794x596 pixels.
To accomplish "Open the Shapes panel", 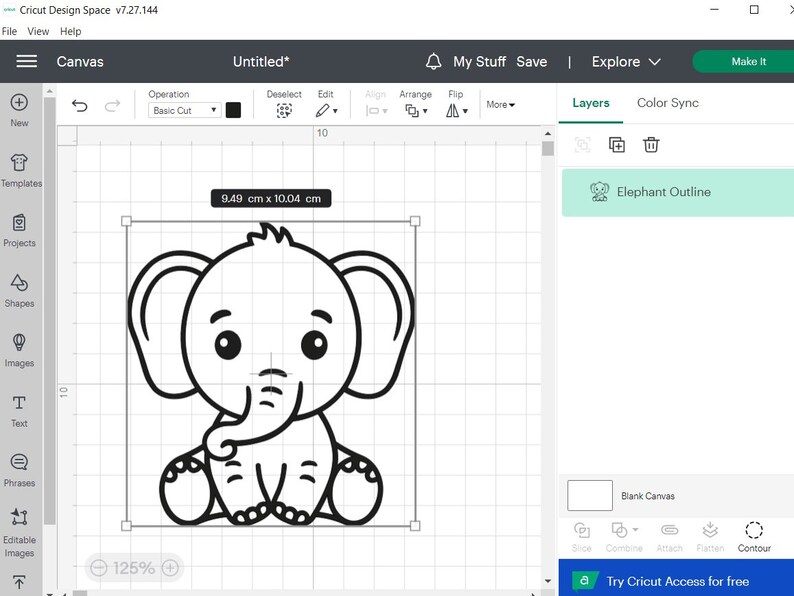I will pyautogui.click(x=19, y=291).
